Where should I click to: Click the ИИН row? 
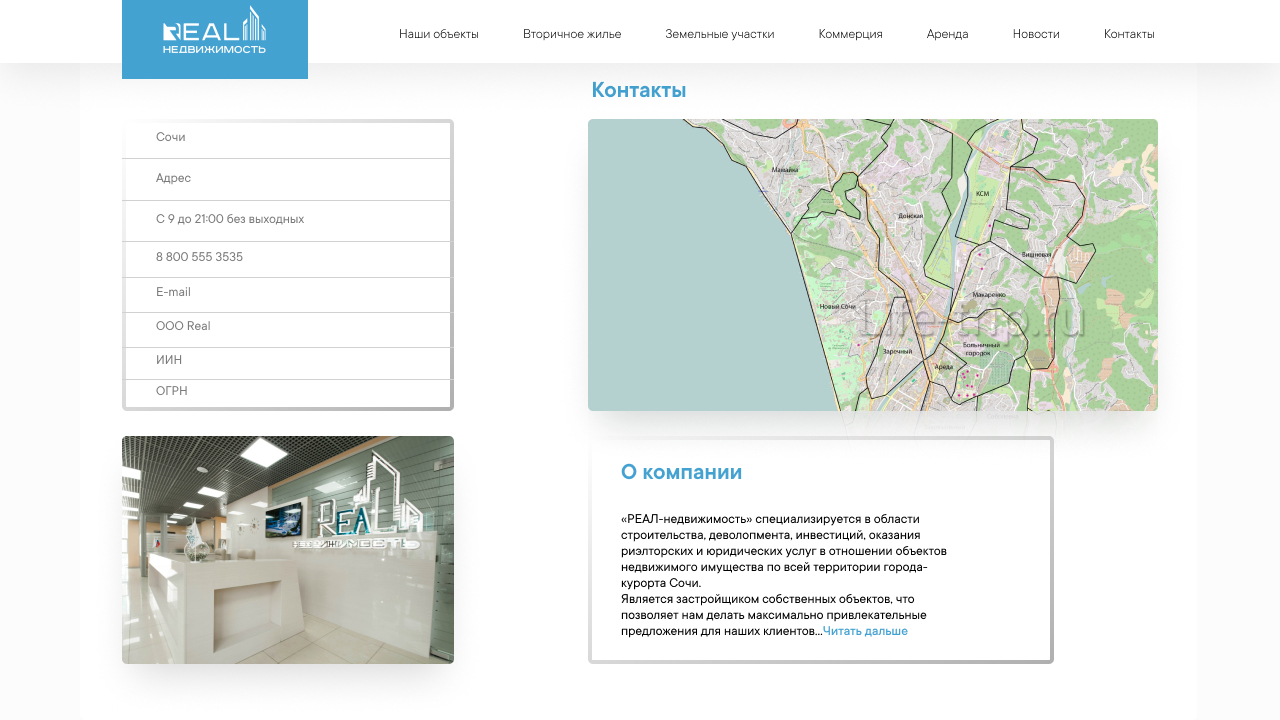tap(288, 362)
